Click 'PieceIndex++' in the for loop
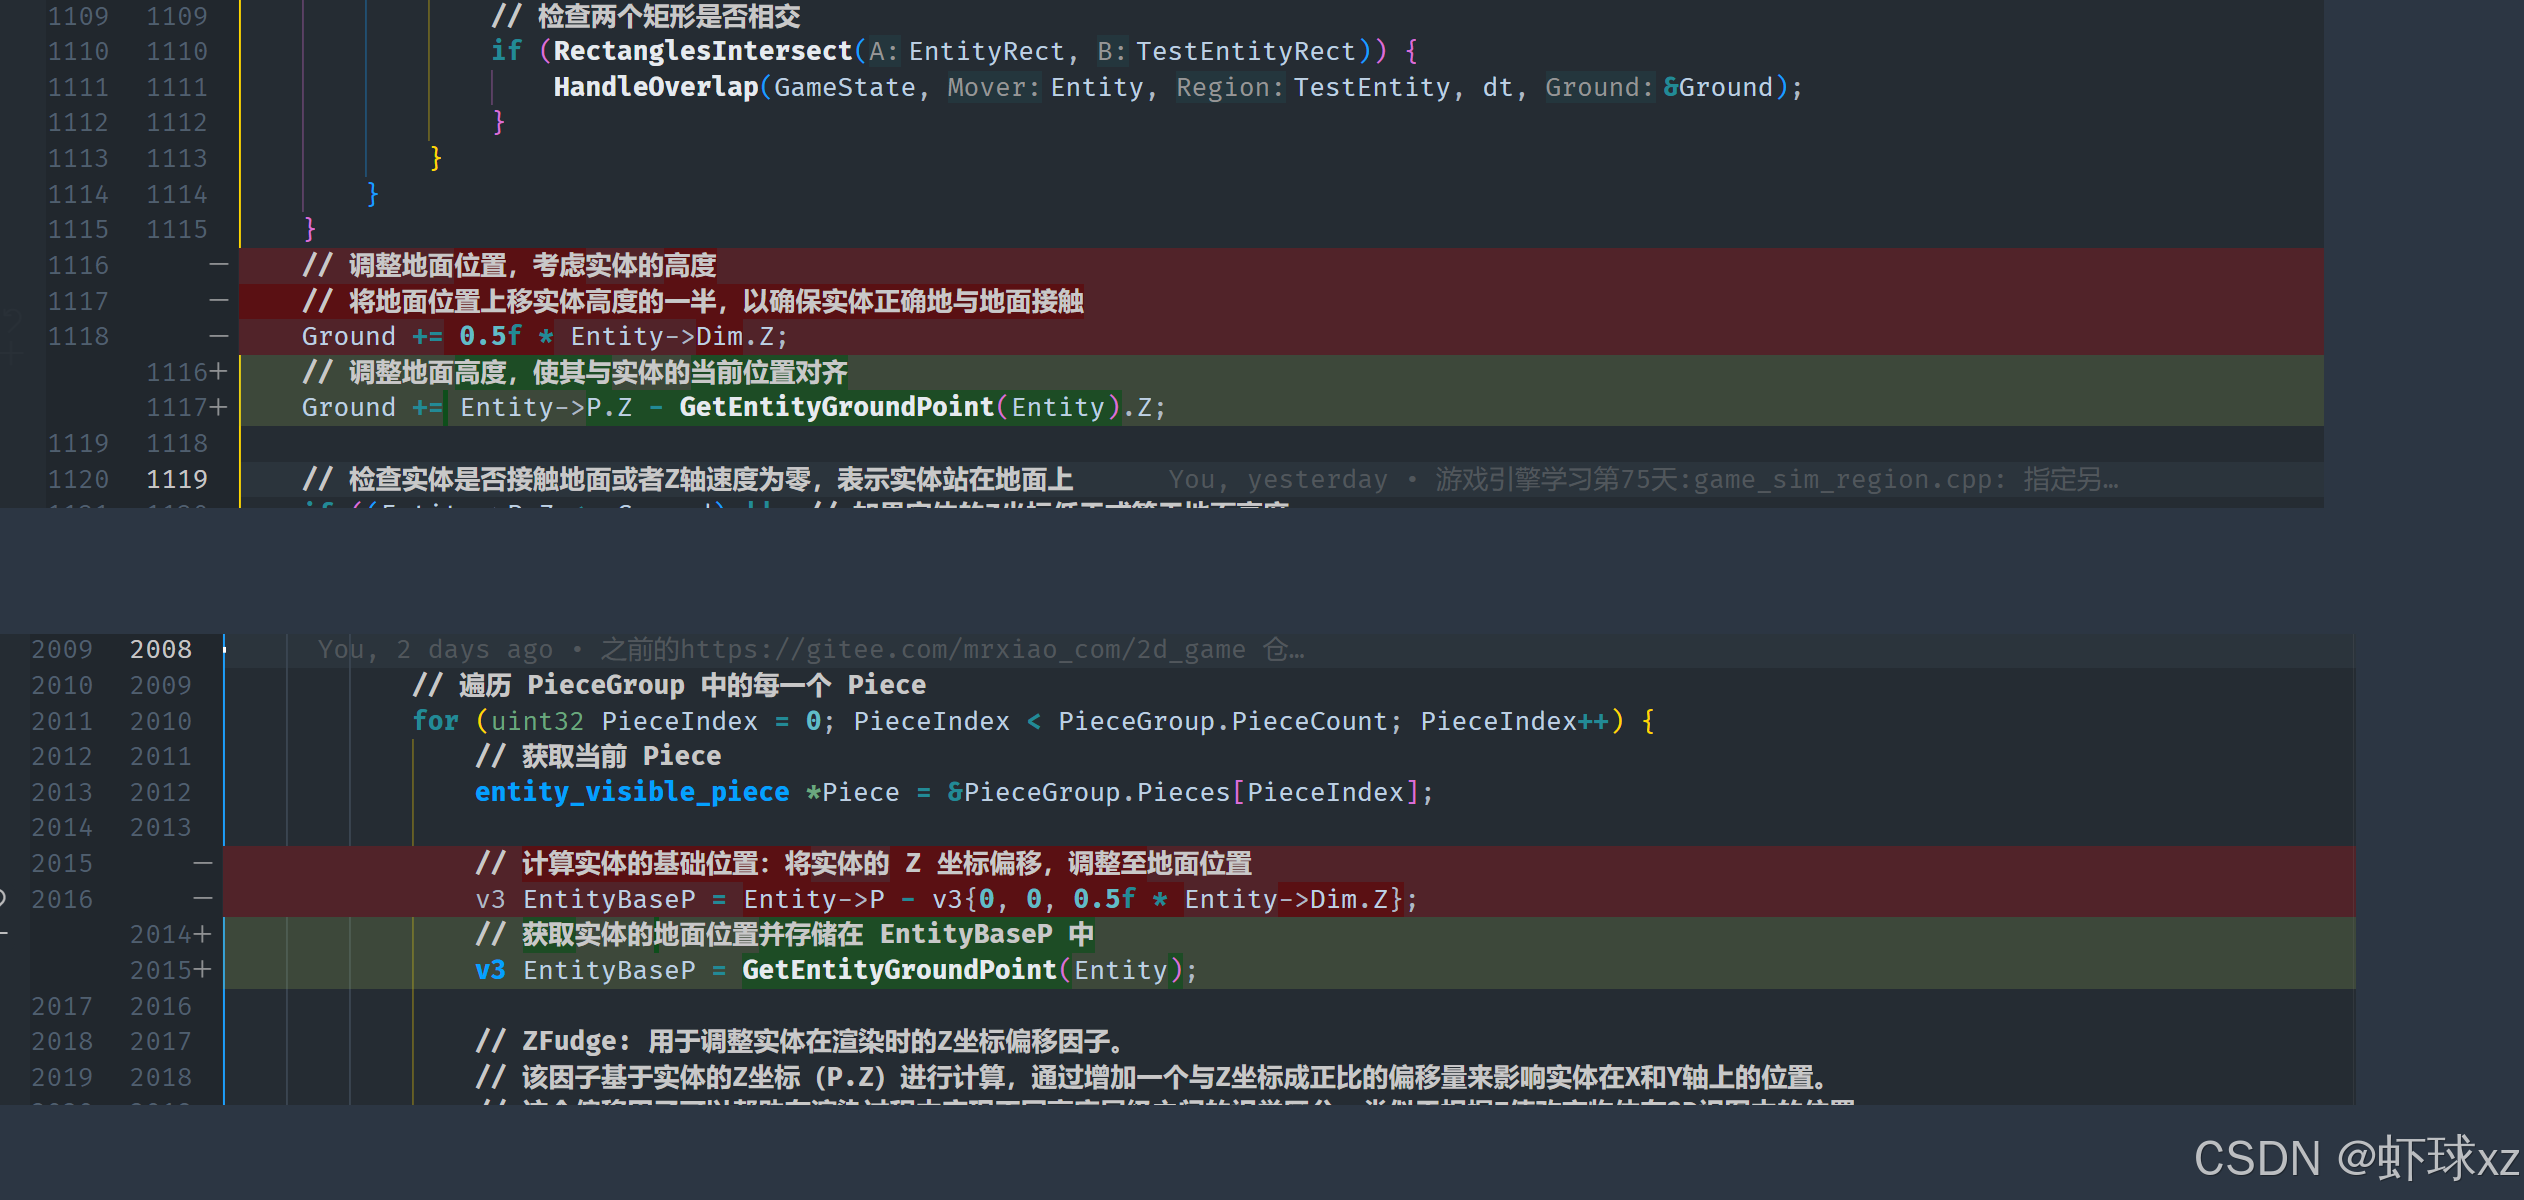Image resolution: width=2524 pixels, height=1200 pixels. click(1515, 721)
